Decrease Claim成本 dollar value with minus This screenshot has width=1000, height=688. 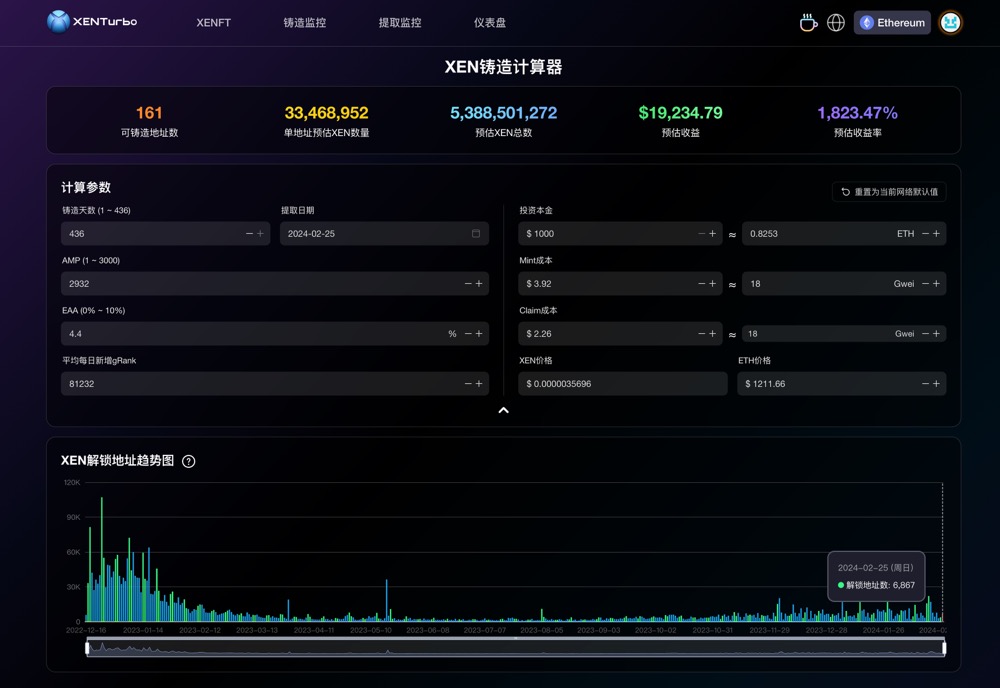(702, 333)
